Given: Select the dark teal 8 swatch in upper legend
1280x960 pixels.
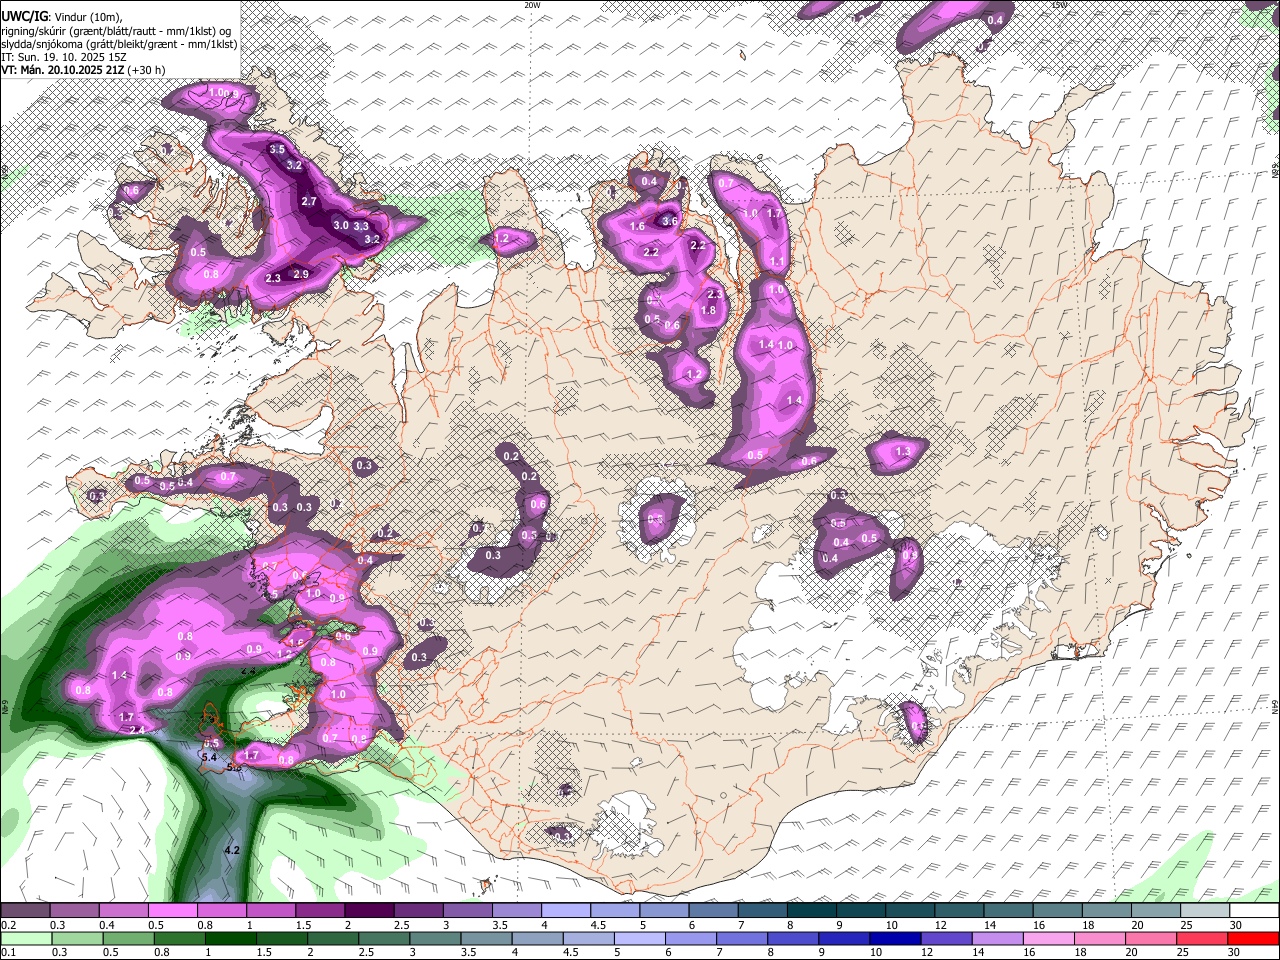Looking at the screenshot, I should 812,911.
